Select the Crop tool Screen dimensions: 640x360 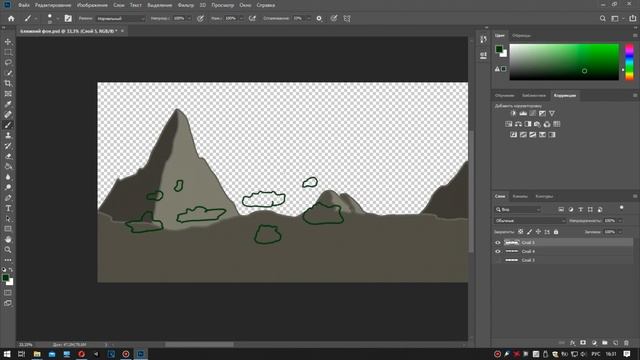[x=8, y=83]
